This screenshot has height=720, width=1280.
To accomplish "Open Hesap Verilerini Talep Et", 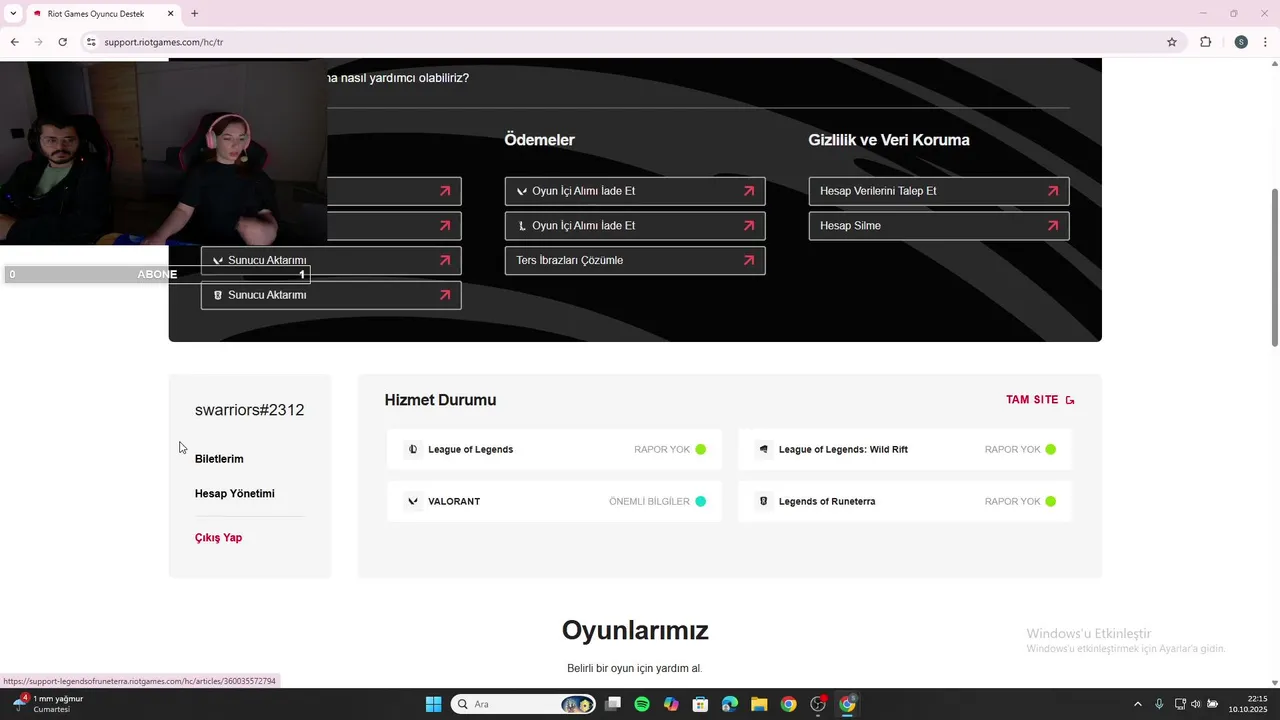I will (x=939, y=191).
